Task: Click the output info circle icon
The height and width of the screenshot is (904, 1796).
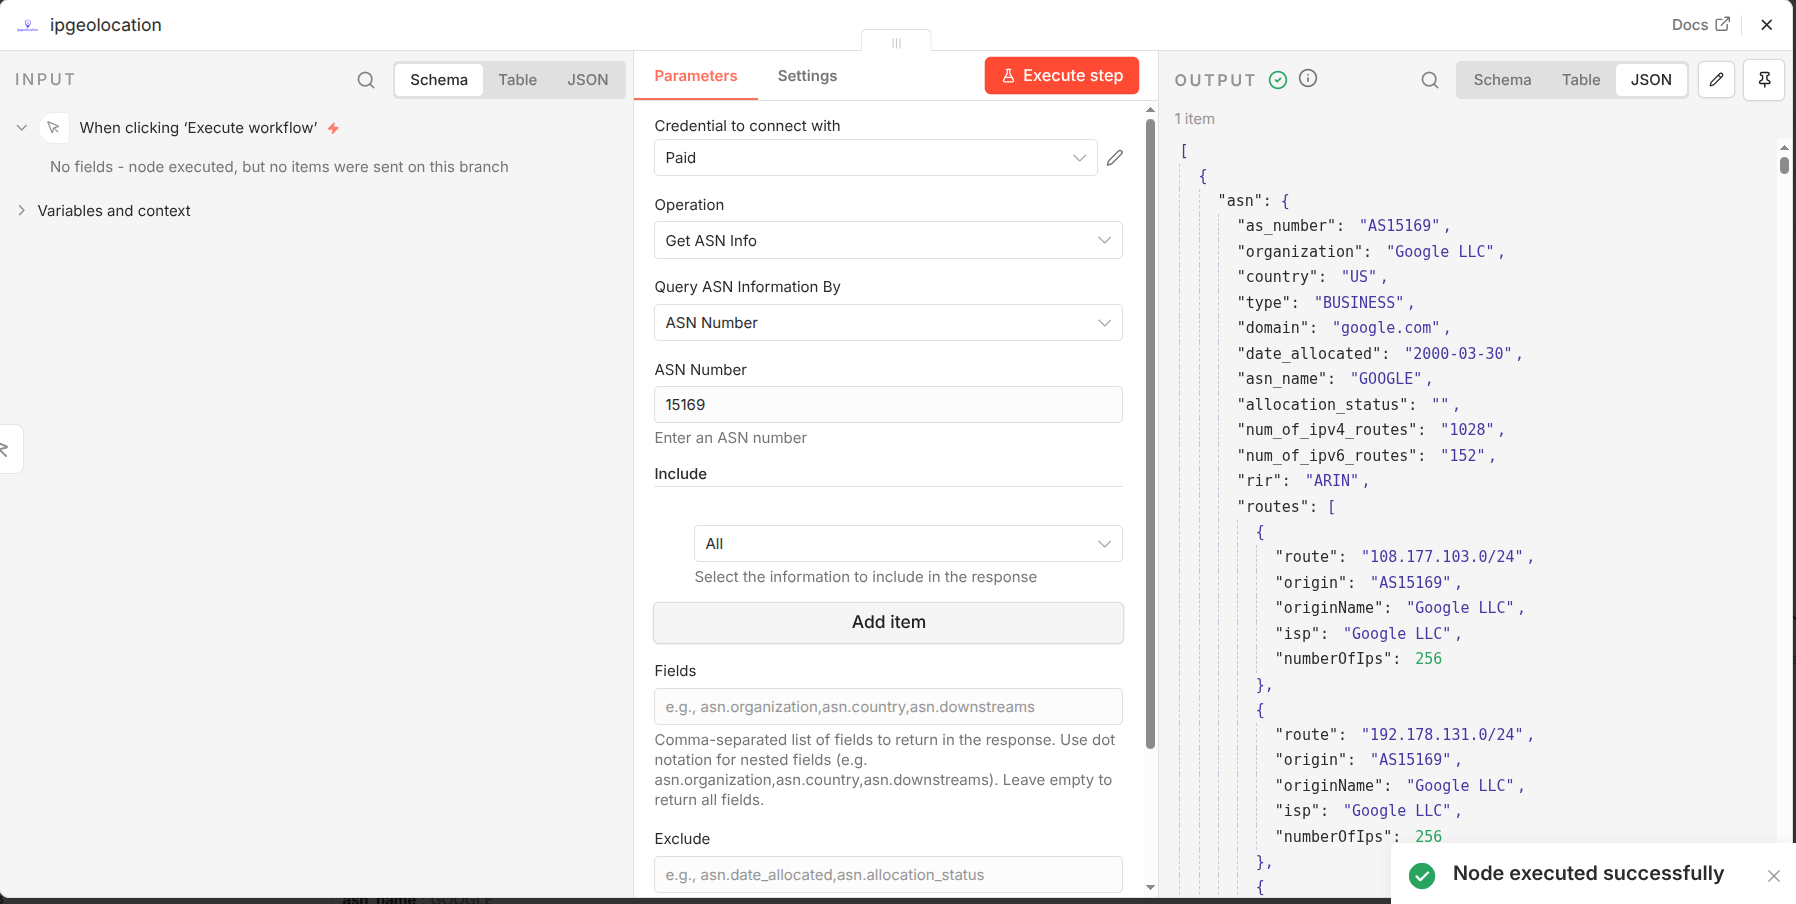Action: click(1308, 79)
